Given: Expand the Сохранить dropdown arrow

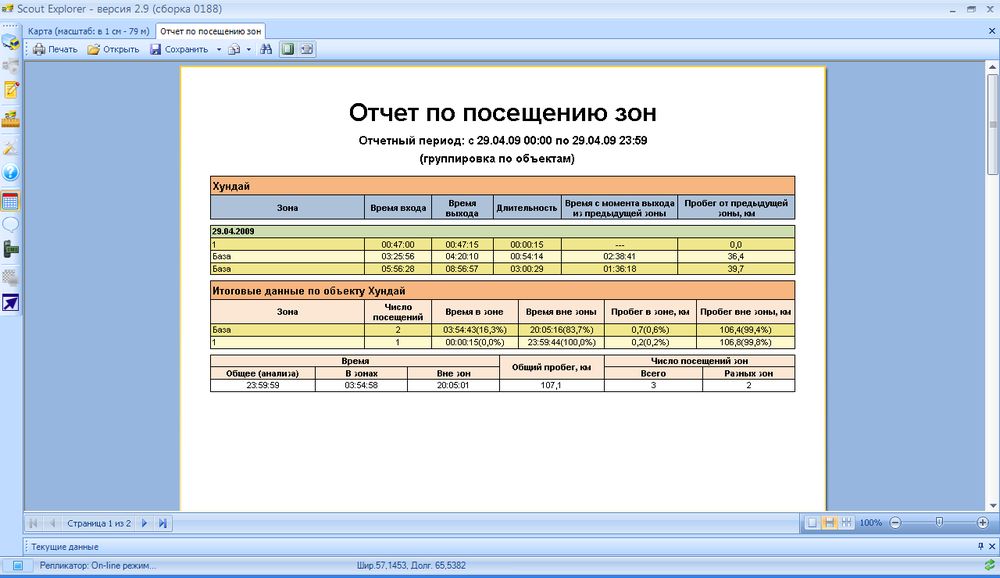Looking at the screenshot, I should pos(219,49).
